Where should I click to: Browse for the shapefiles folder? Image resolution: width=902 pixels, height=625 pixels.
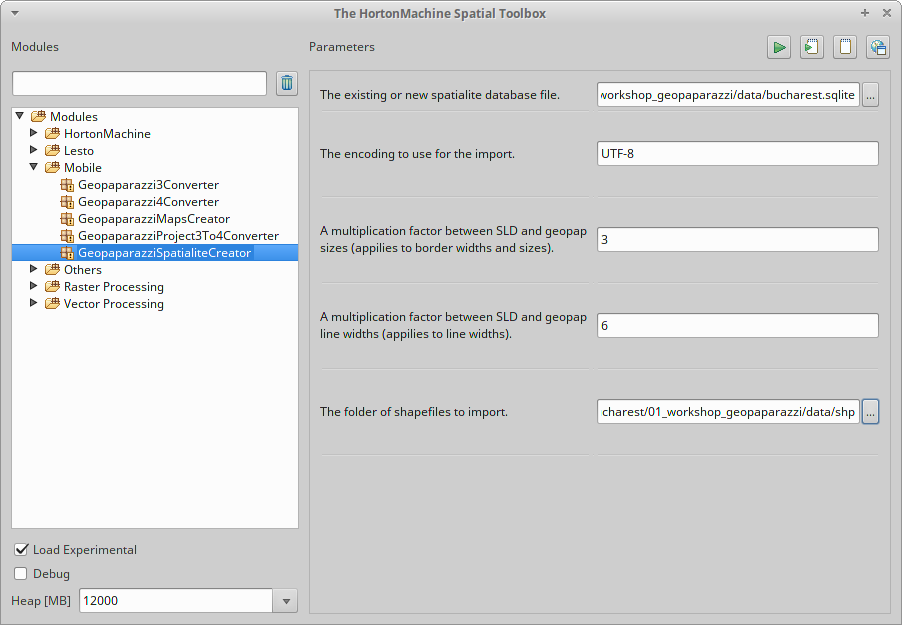tap(870, 412)
